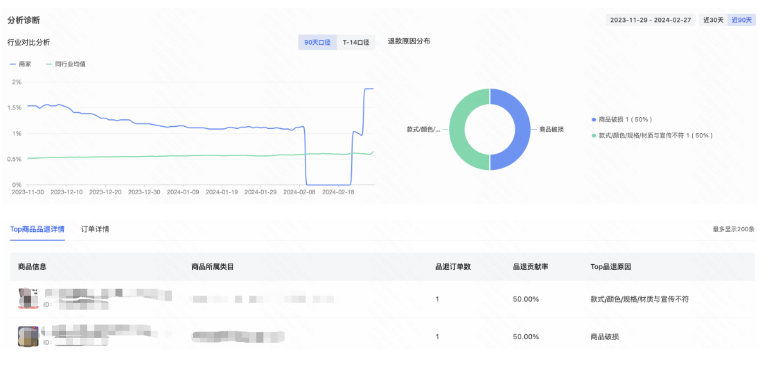Click the green donut chart segment

(457, 129)
